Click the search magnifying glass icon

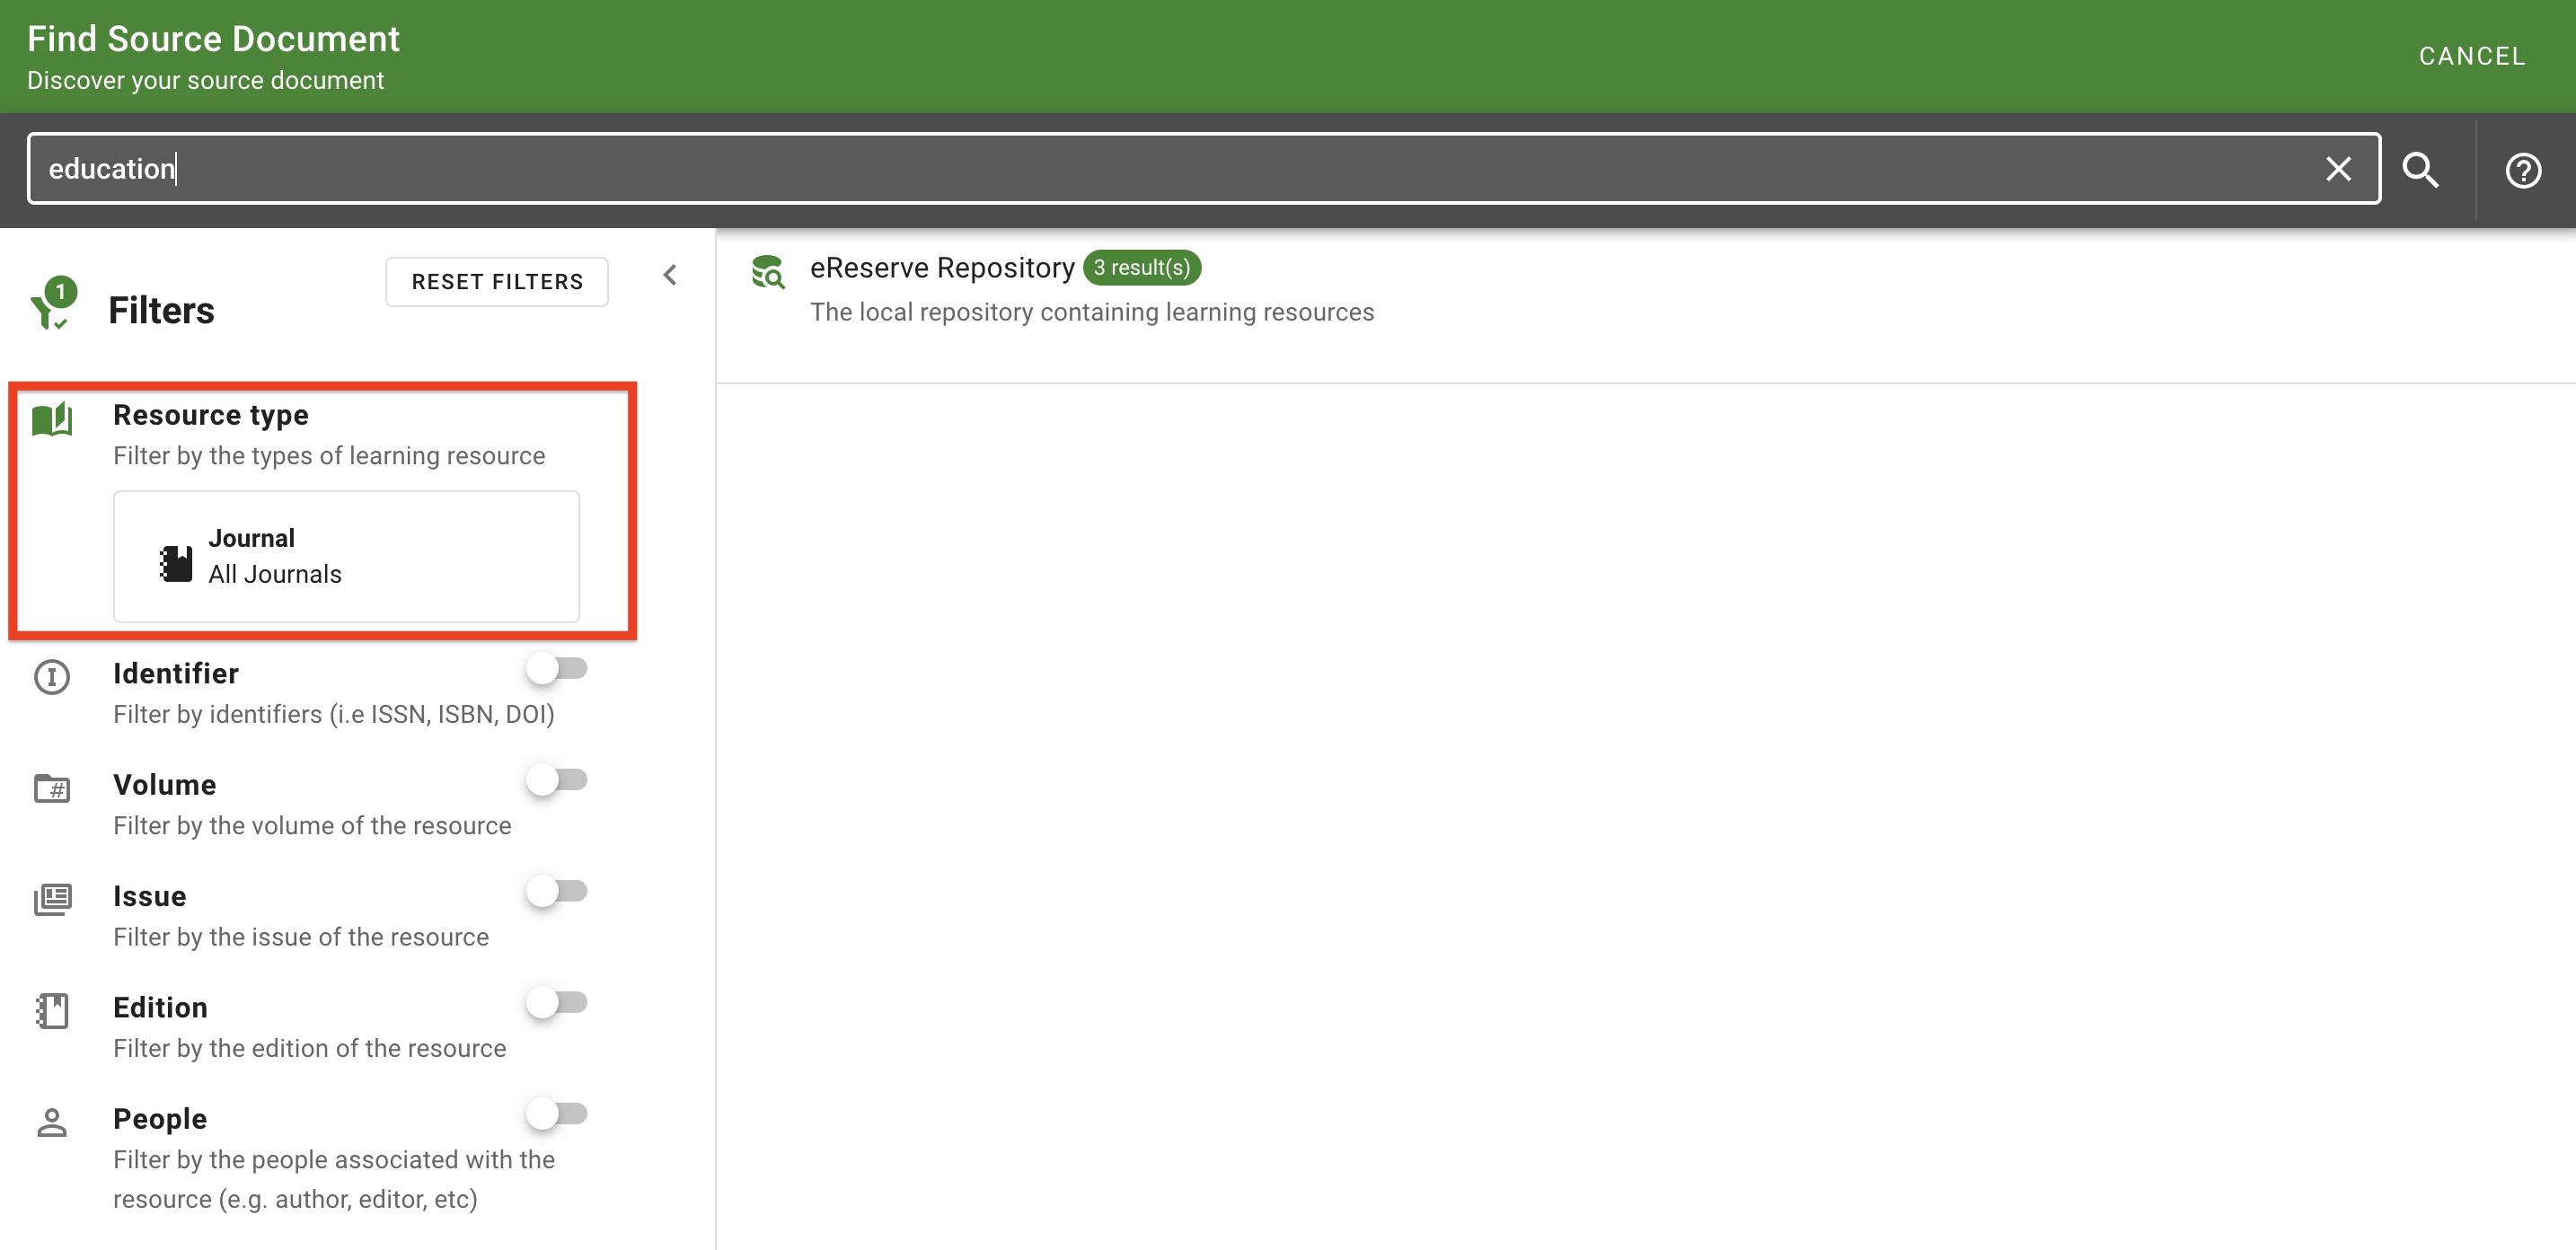click(2421, 169)
